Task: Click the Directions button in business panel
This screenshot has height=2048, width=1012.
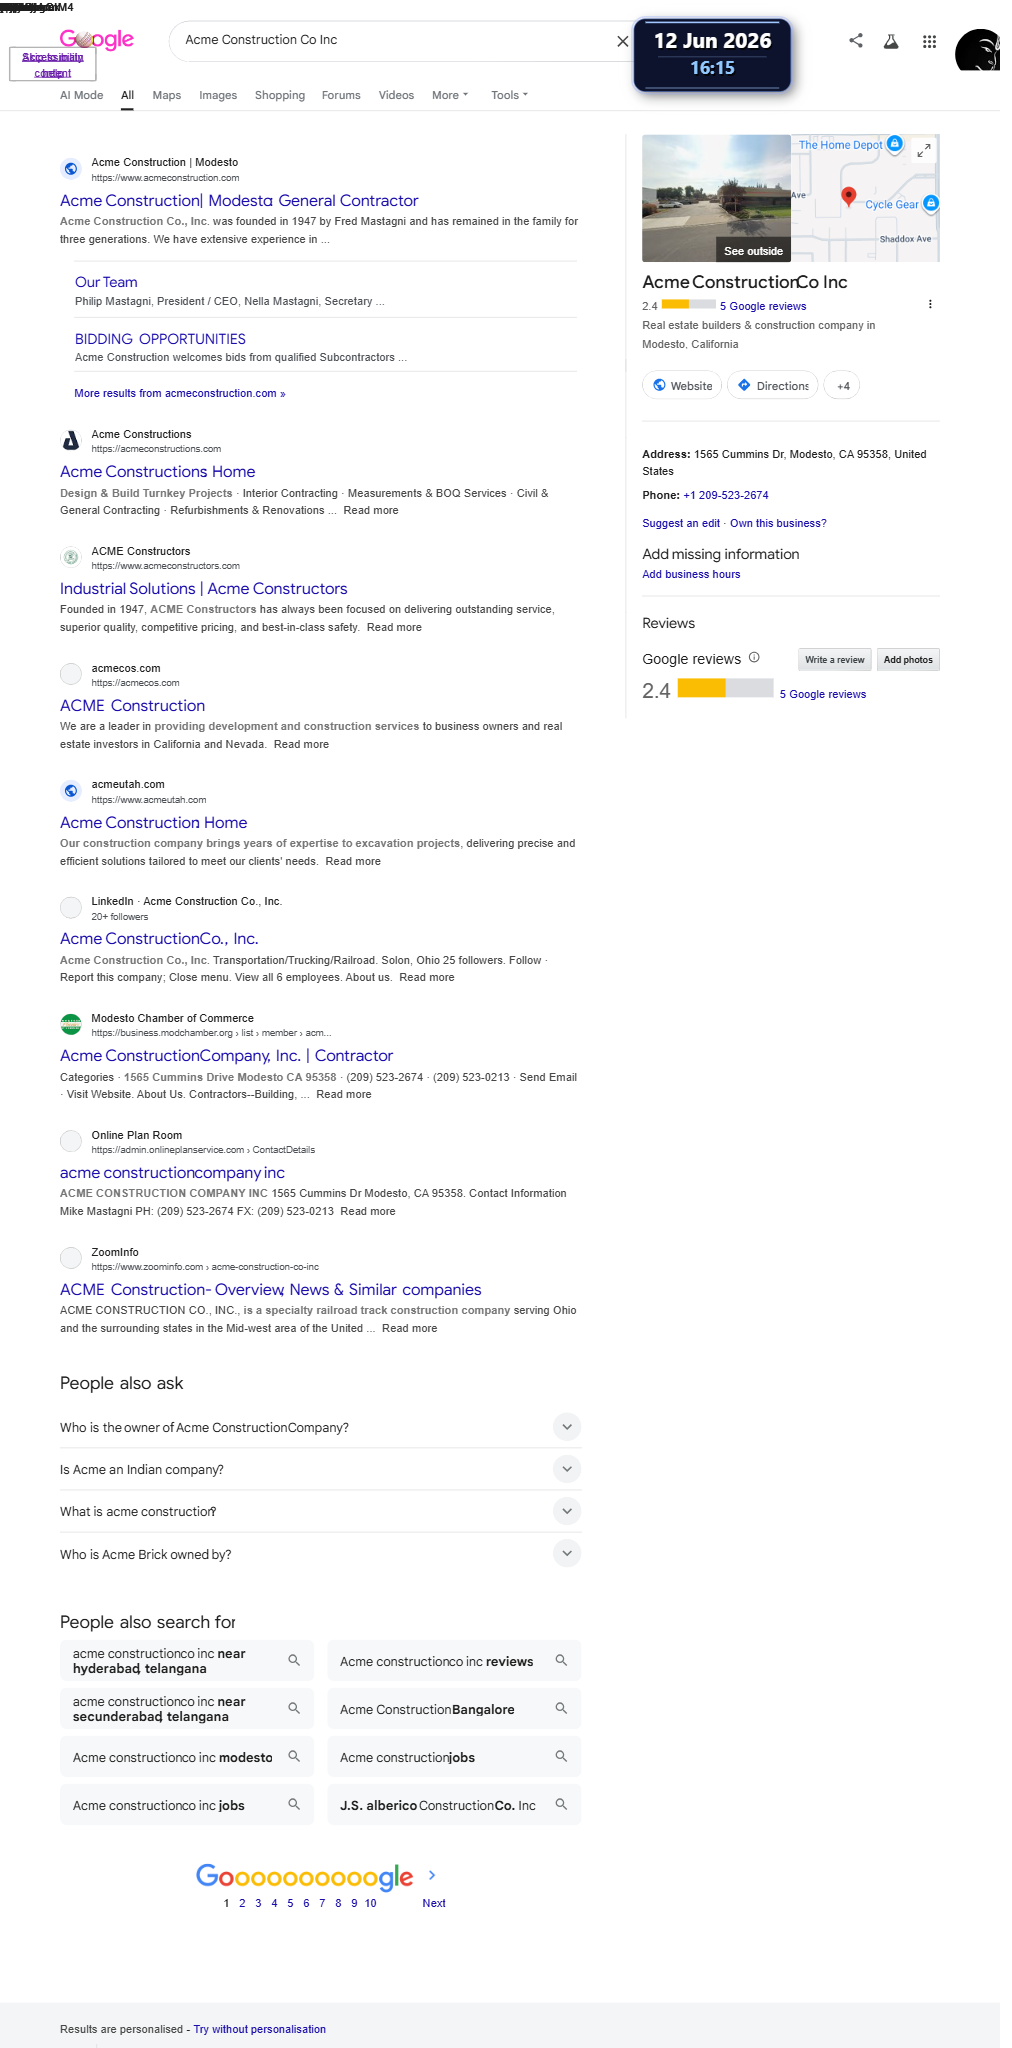Action: [773, 386]
